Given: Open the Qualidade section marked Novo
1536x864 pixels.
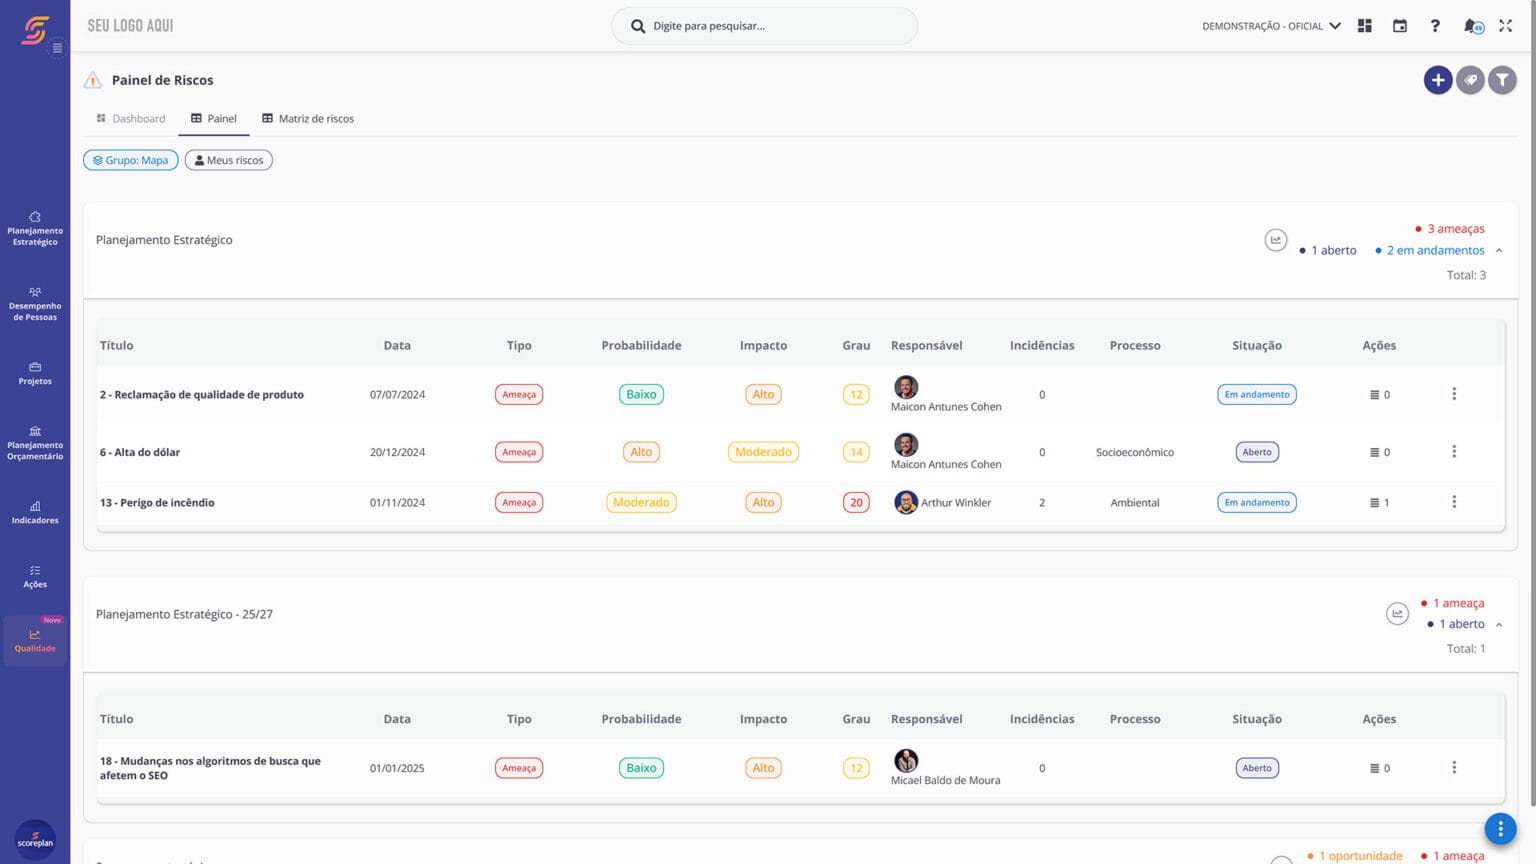Looking at the screenshot, I should click(35, 640).
